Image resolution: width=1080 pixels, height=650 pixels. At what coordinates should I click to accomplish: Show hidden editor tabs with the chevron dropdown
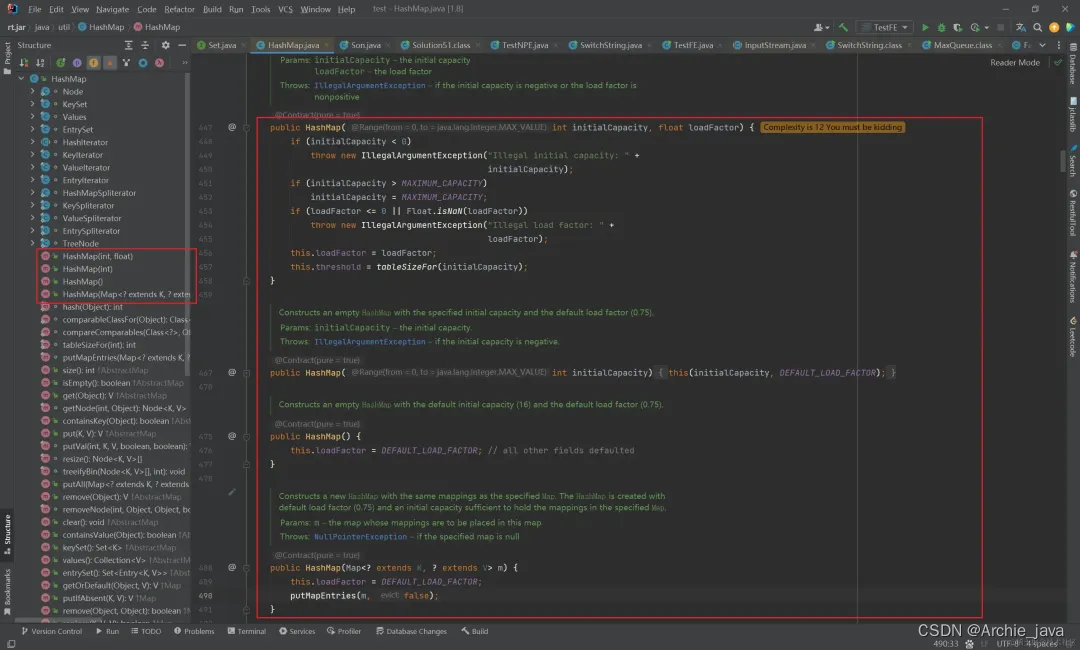click(1042, 45)
